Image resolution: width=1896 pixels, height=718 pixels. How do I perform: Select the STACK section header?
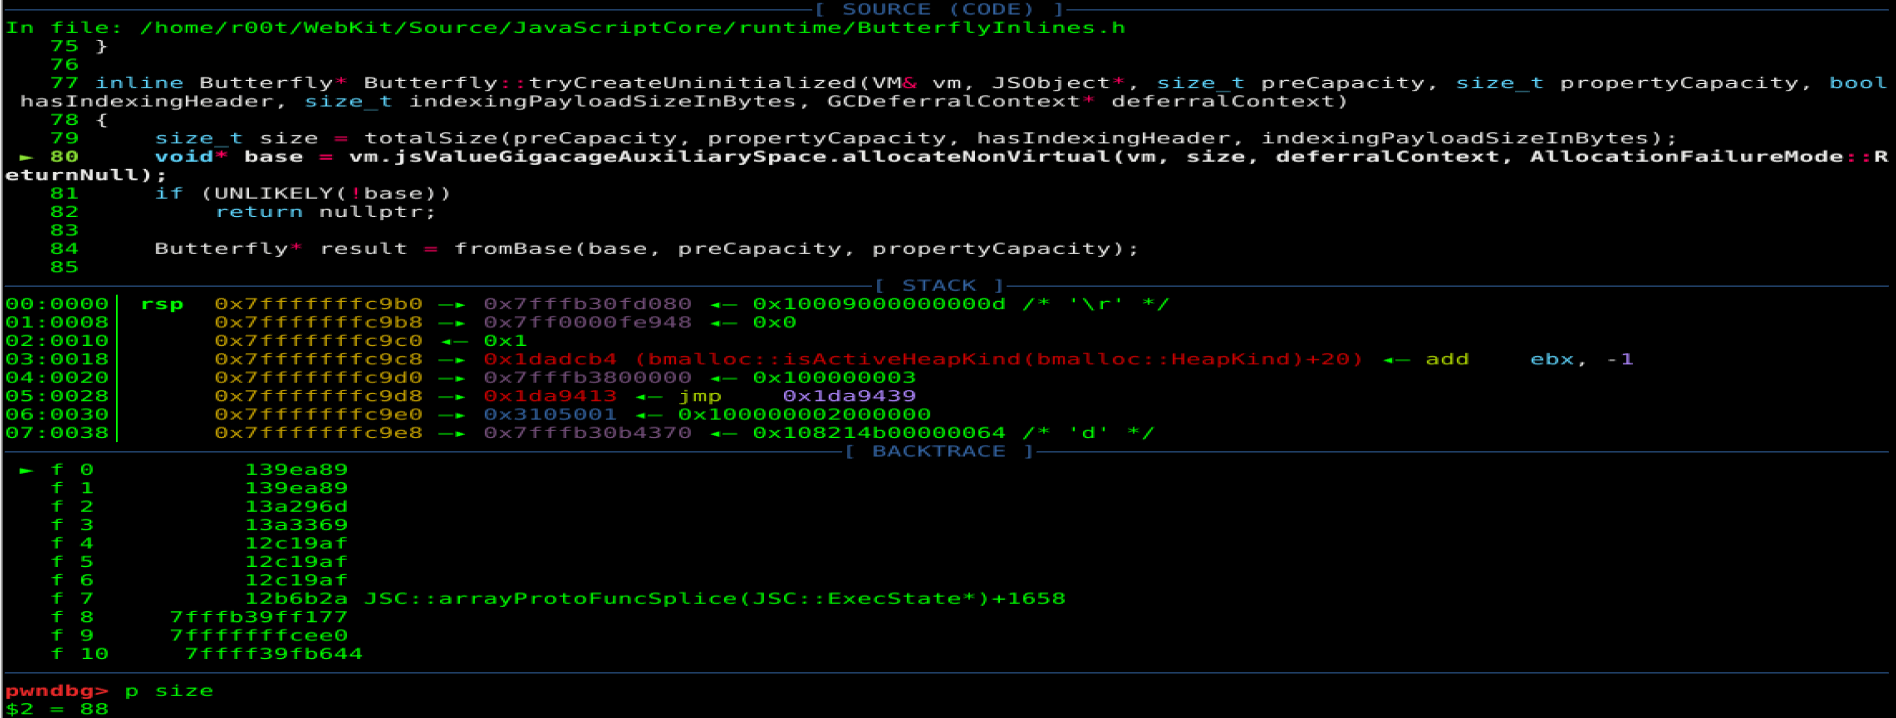[938, 286]
